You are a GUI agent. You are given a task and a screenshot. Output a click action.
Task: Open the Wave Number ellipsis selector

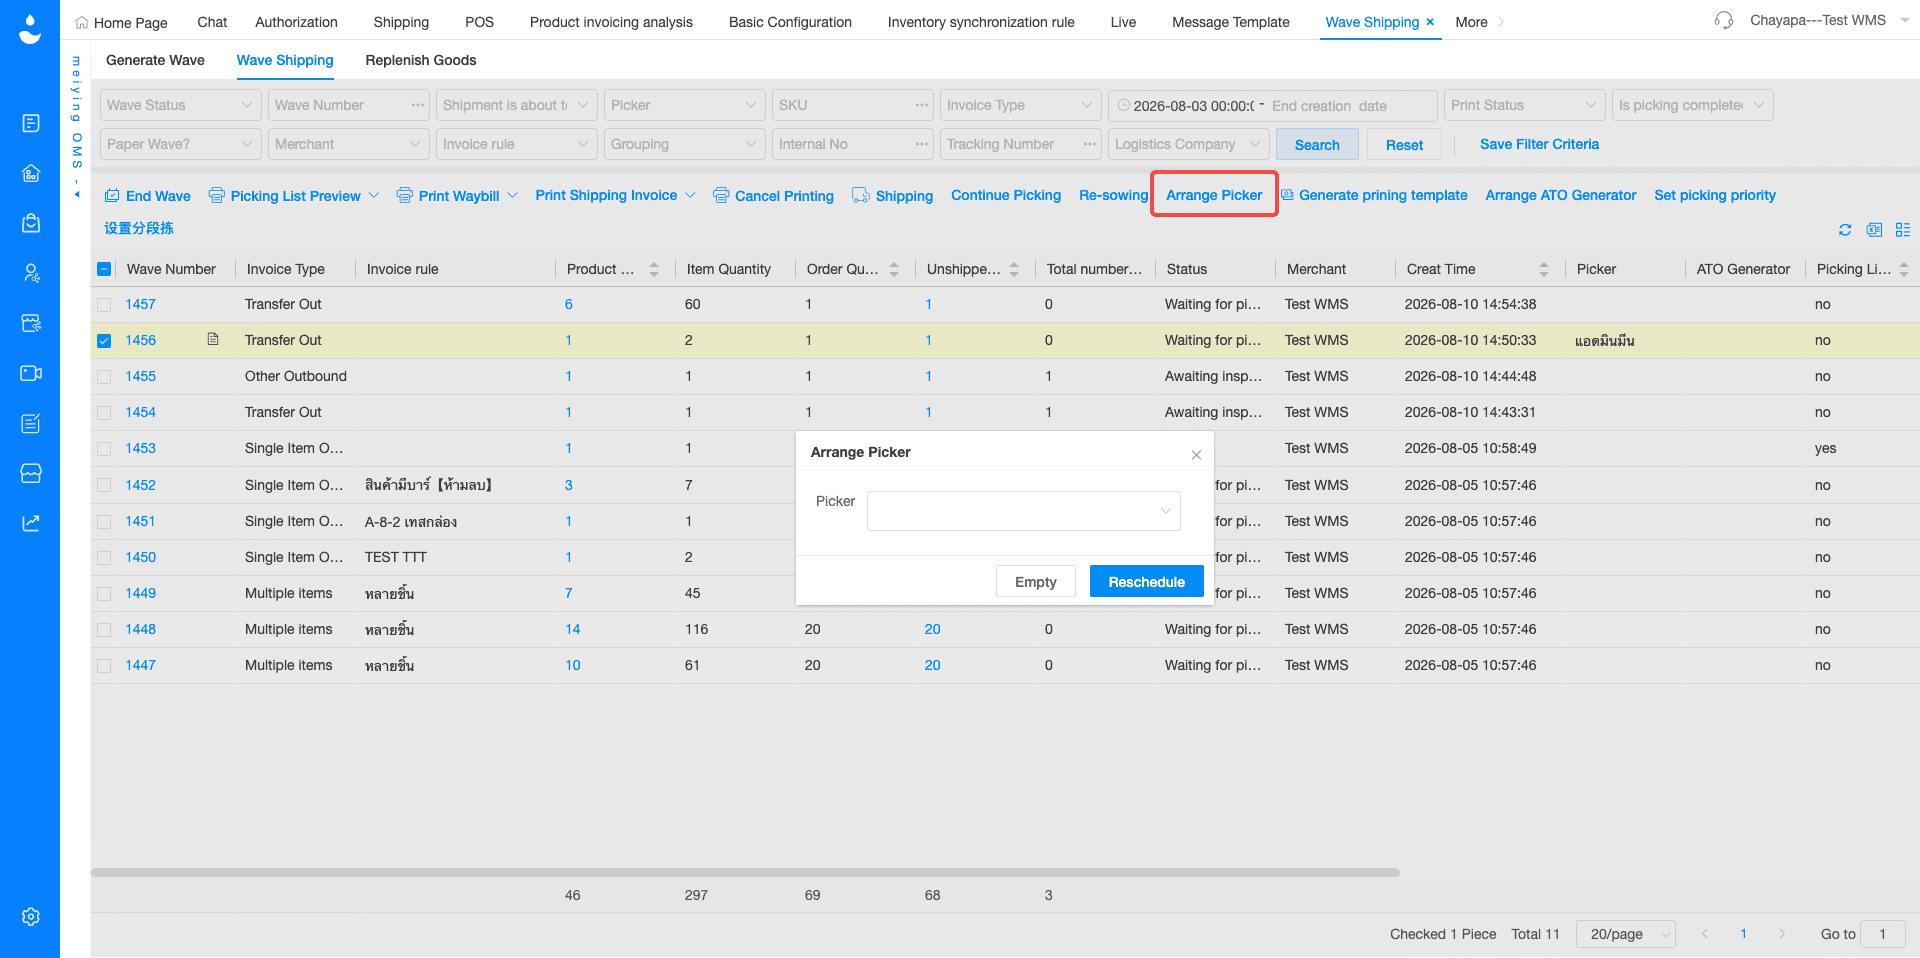[x=418, y=105]
